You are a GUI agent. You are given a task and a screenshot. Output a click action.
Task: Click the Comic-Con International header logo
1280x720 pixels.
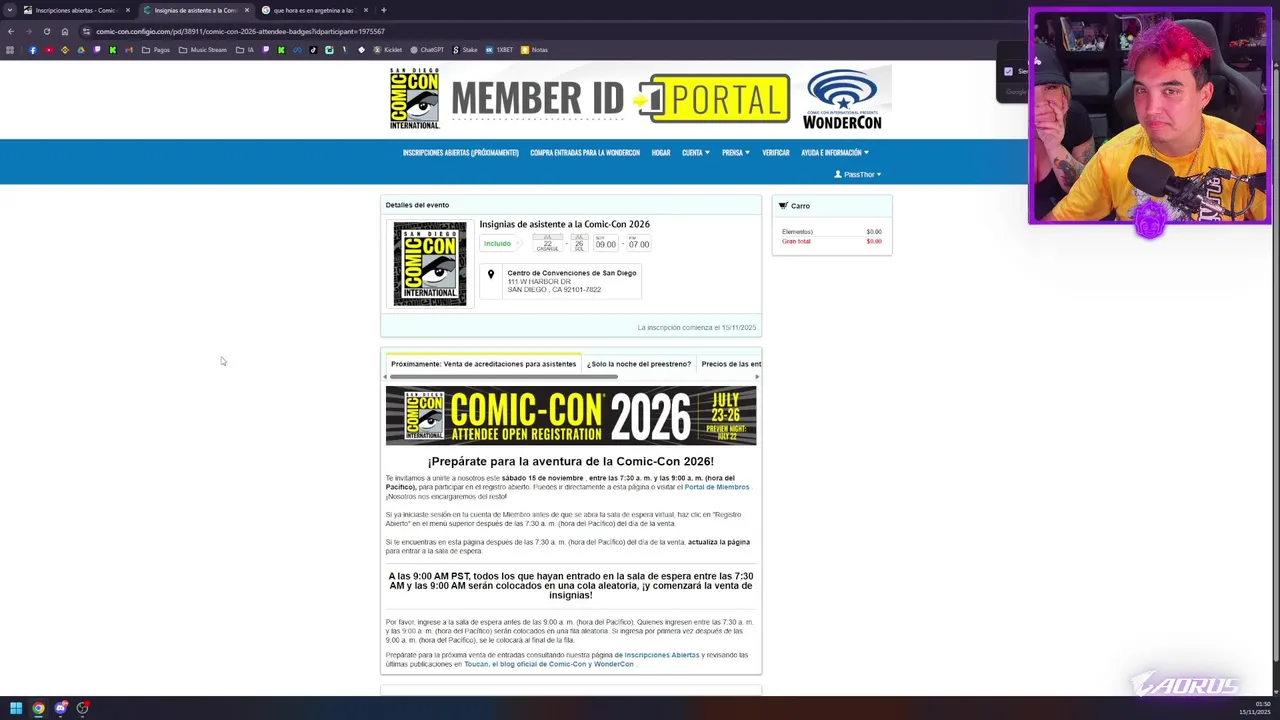[415, 99]
